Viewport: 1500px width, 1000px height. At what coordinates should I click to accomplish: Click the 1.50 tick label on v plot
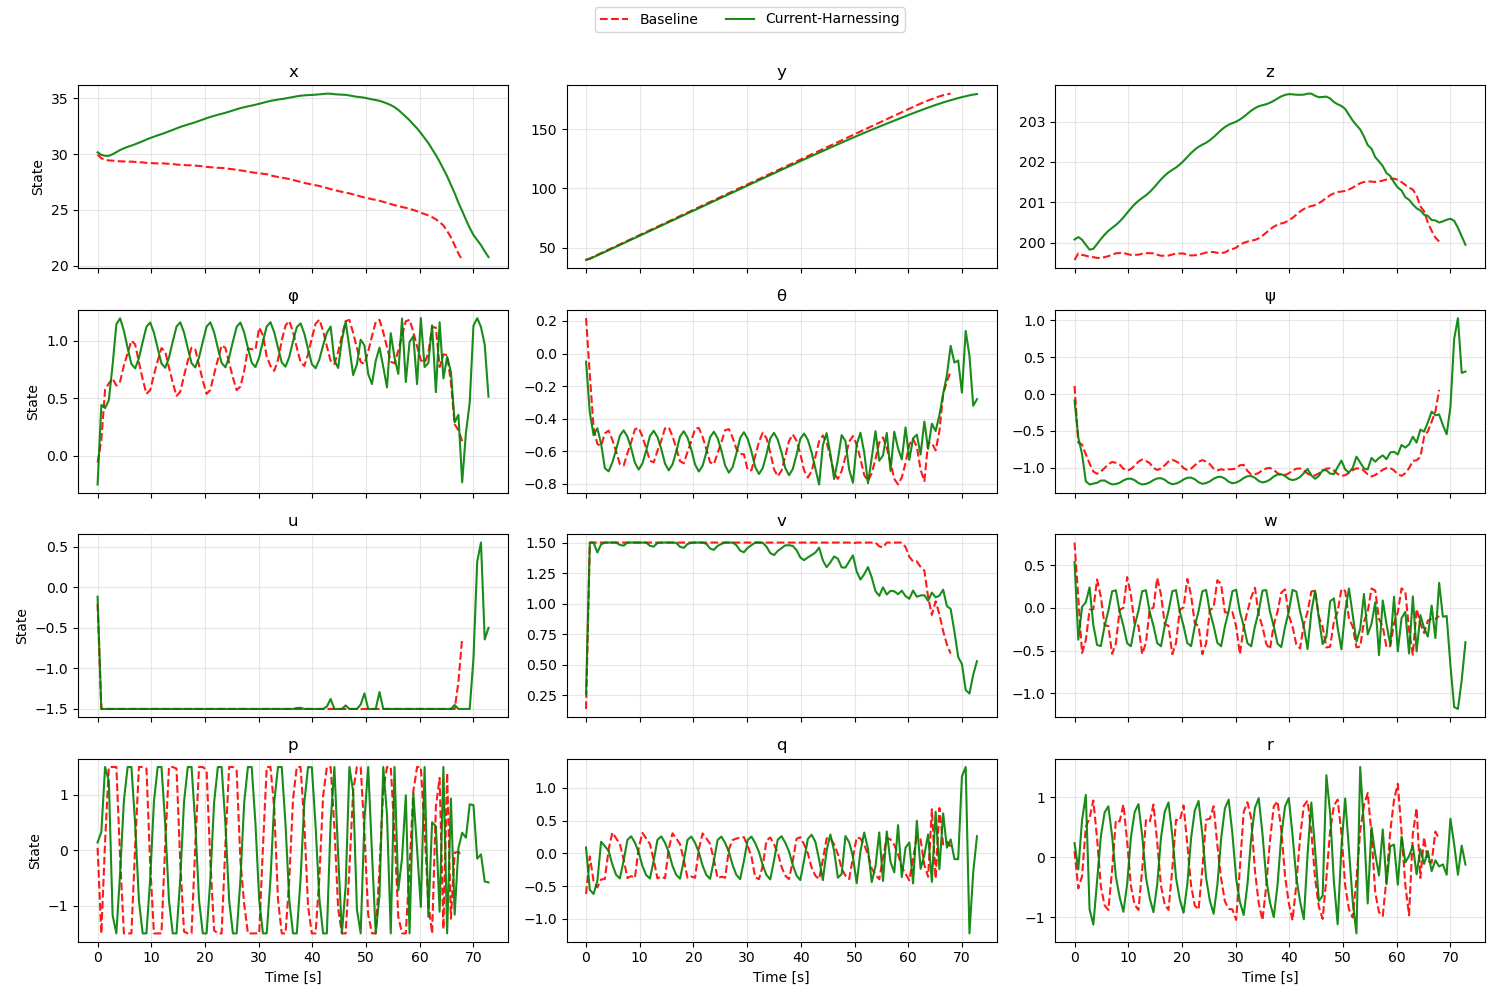pyautogui.click(x=543, y=543)
